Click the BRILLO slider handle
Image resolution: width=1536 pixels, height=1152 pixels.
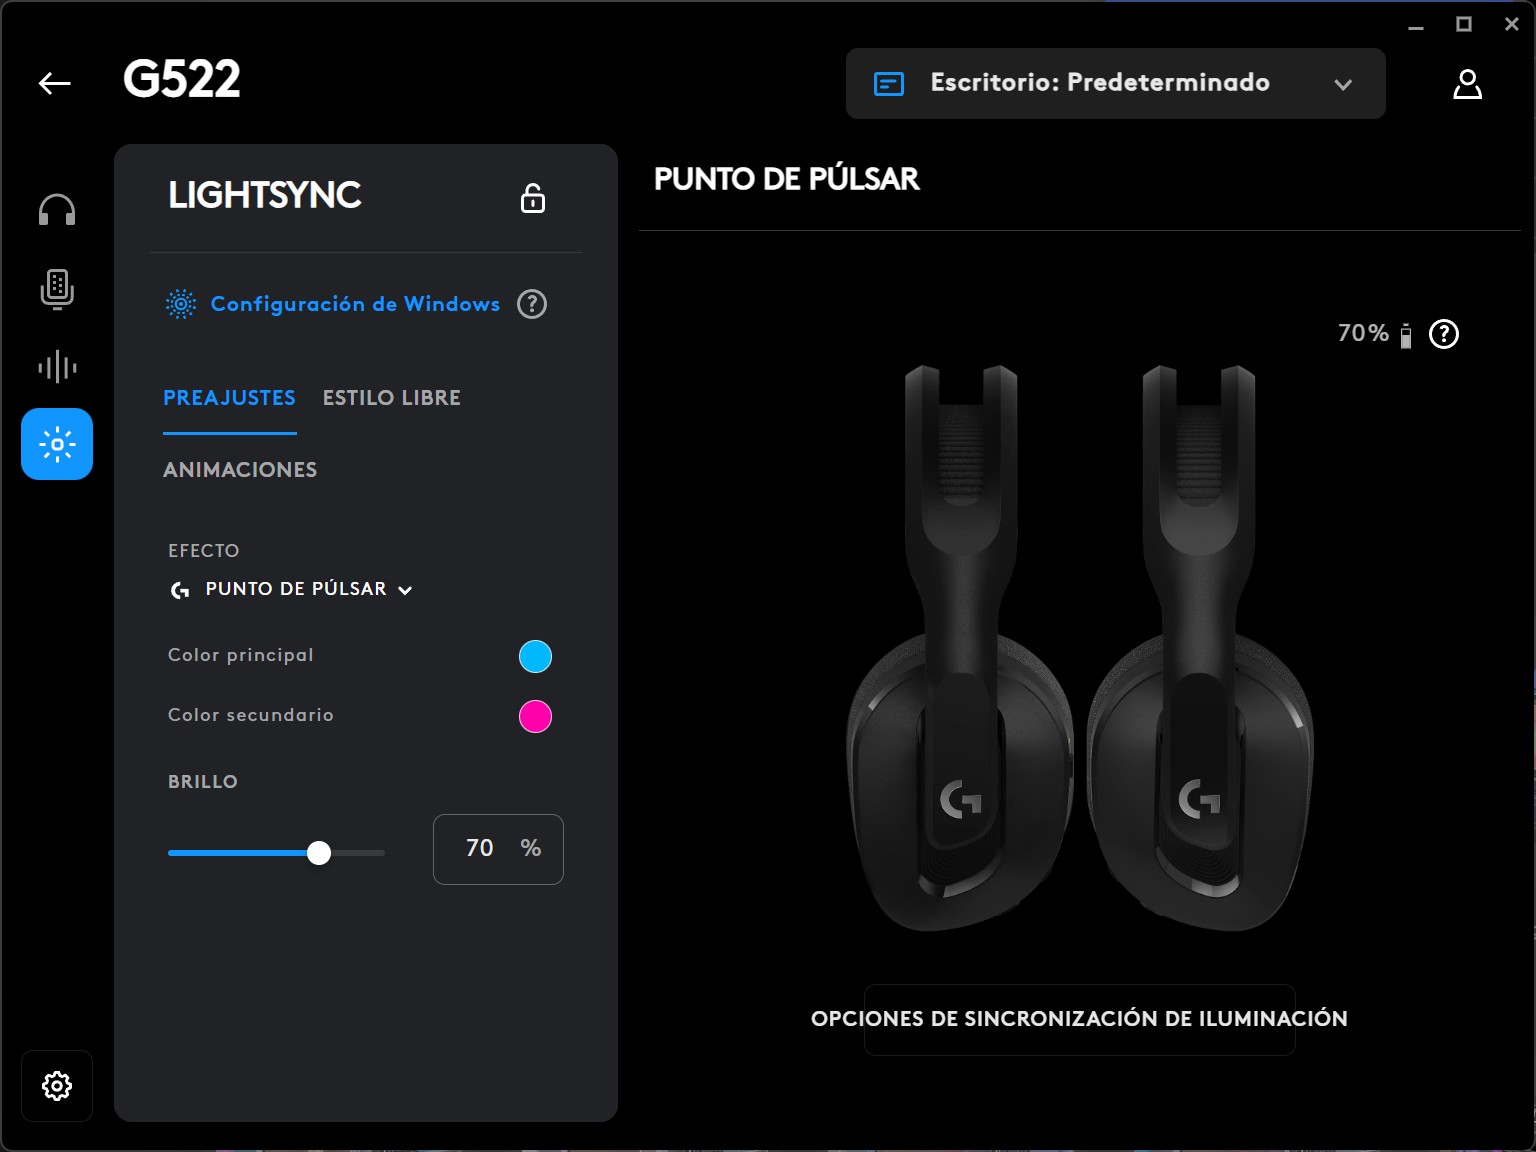click(319, 853)
